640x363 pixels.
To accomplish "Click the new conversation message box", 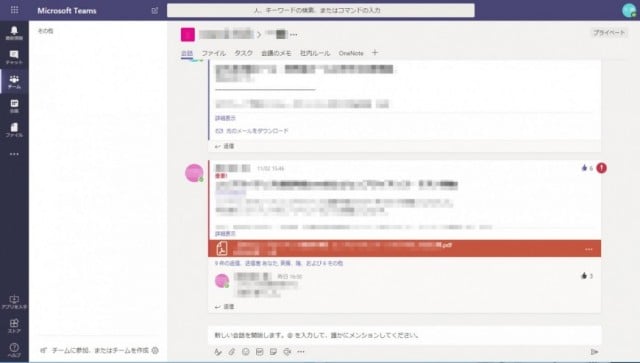I will tap(404, 335).
